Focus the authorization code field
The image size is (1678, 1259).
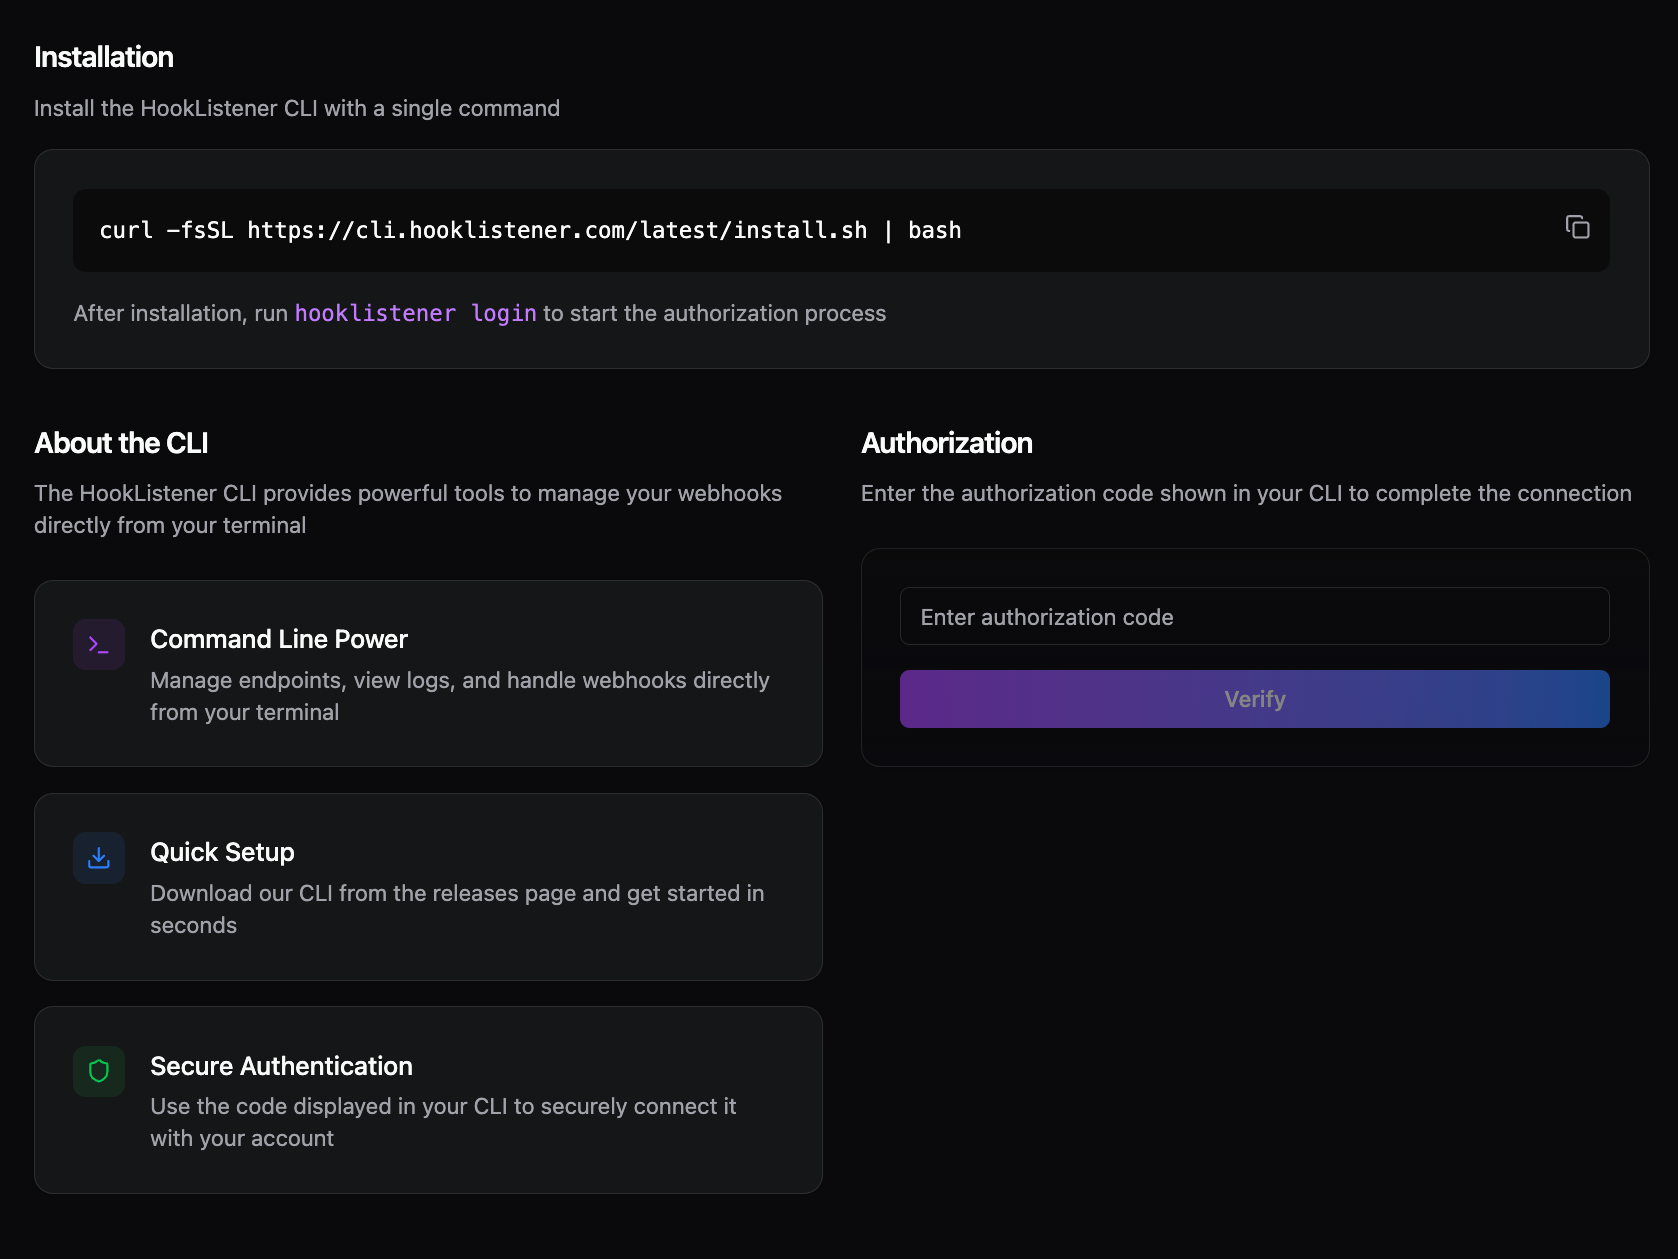click(x=1254, y=616)
